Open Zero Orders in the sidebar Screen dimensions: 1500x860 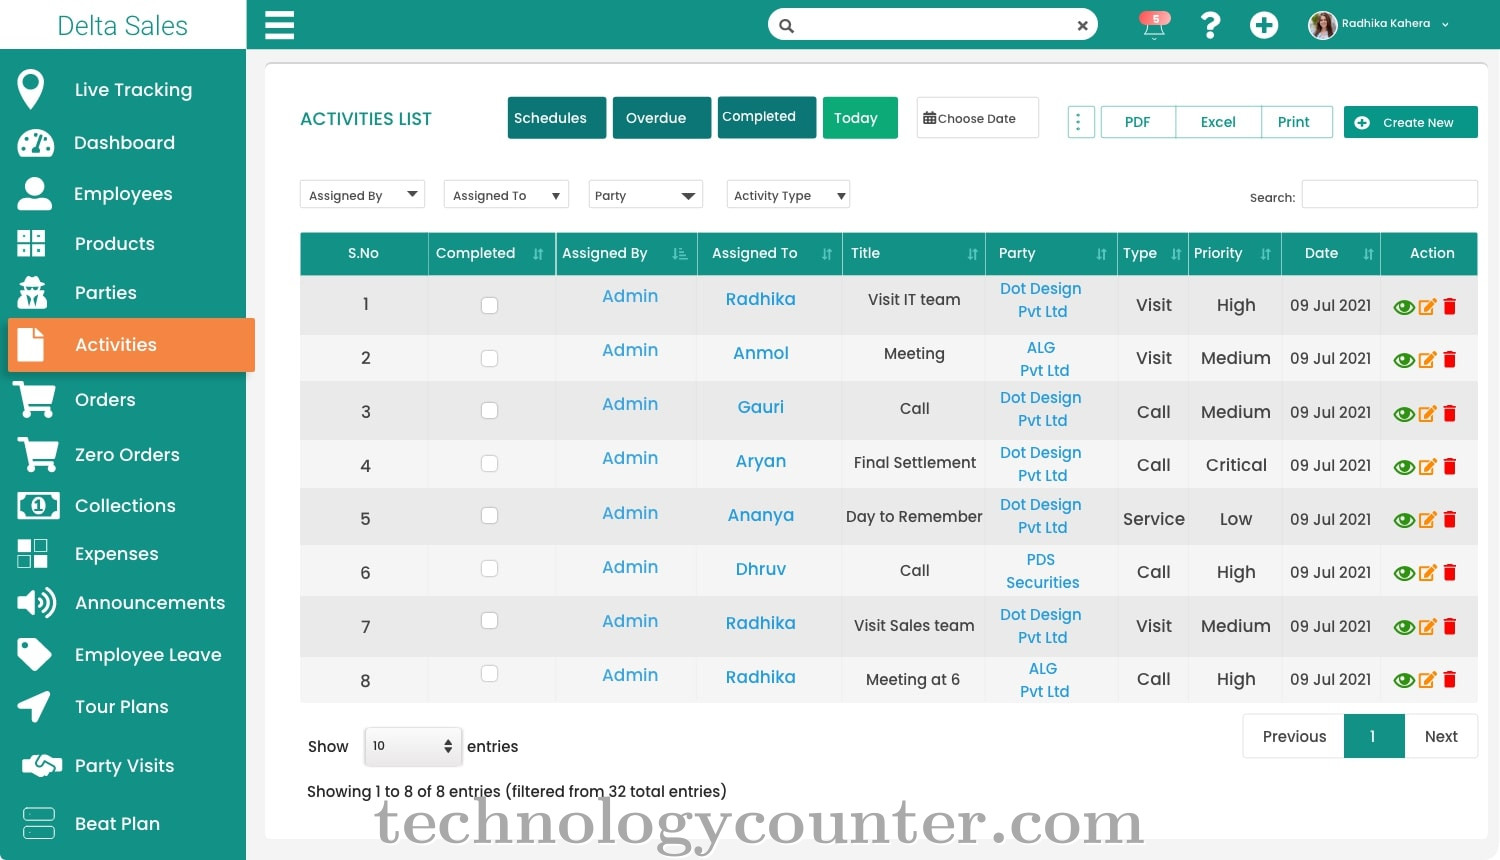[127, 454]
